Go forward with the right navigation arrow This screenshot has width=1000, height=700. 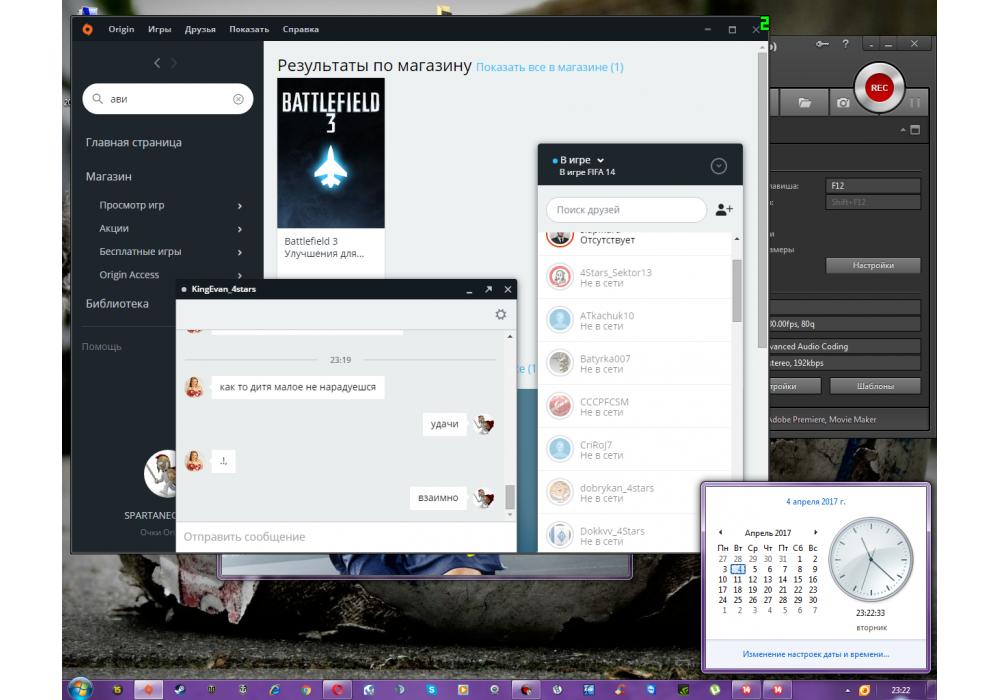tap(174, 62)
